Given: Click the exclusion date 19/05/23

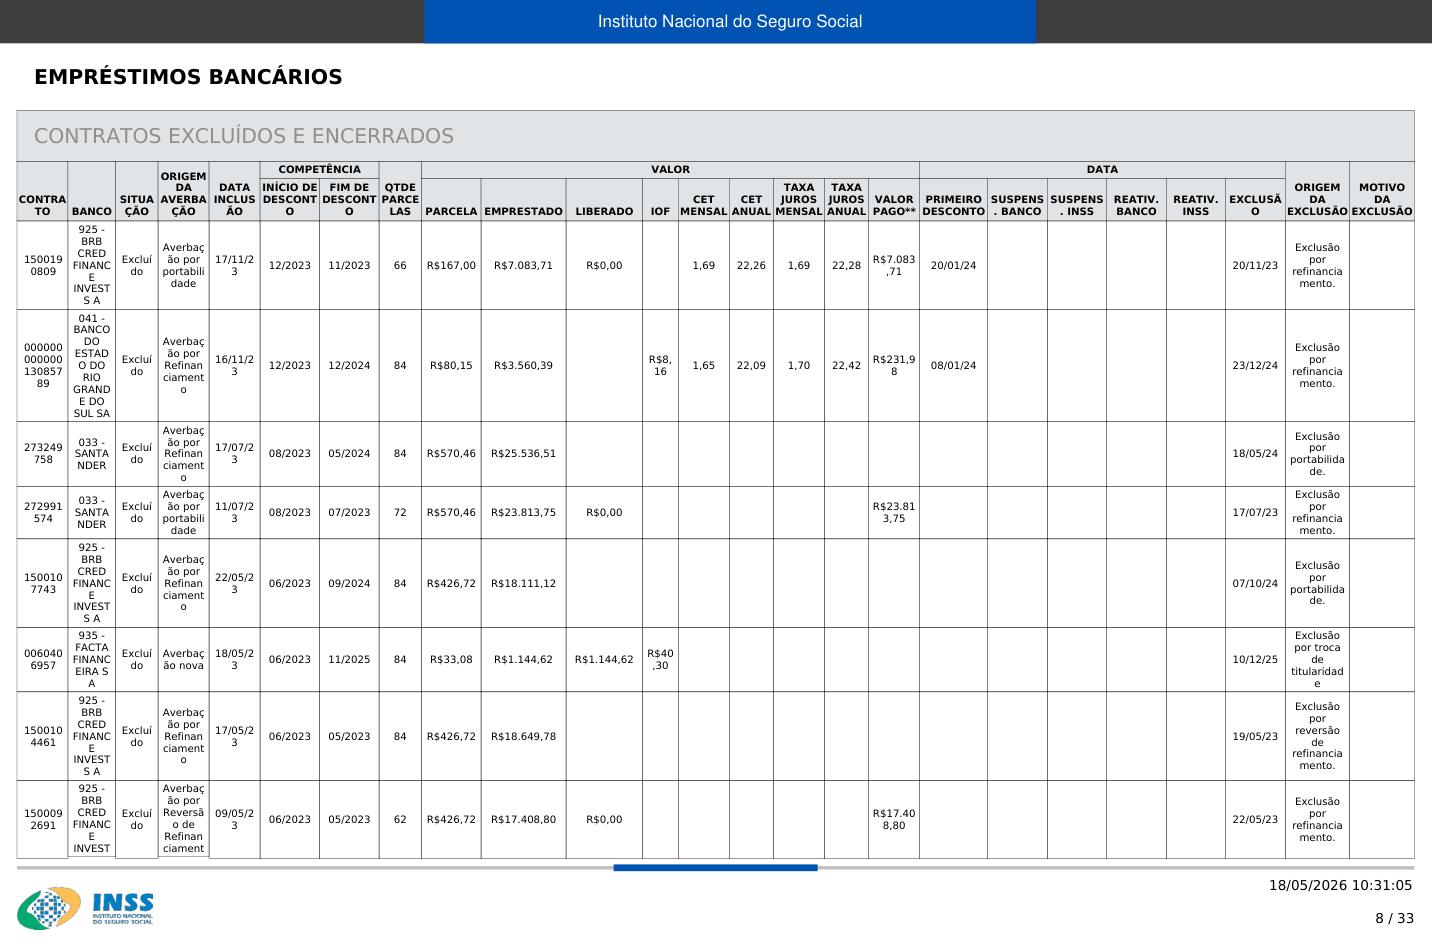Looking at the screenshot, I should (1255, 736).
